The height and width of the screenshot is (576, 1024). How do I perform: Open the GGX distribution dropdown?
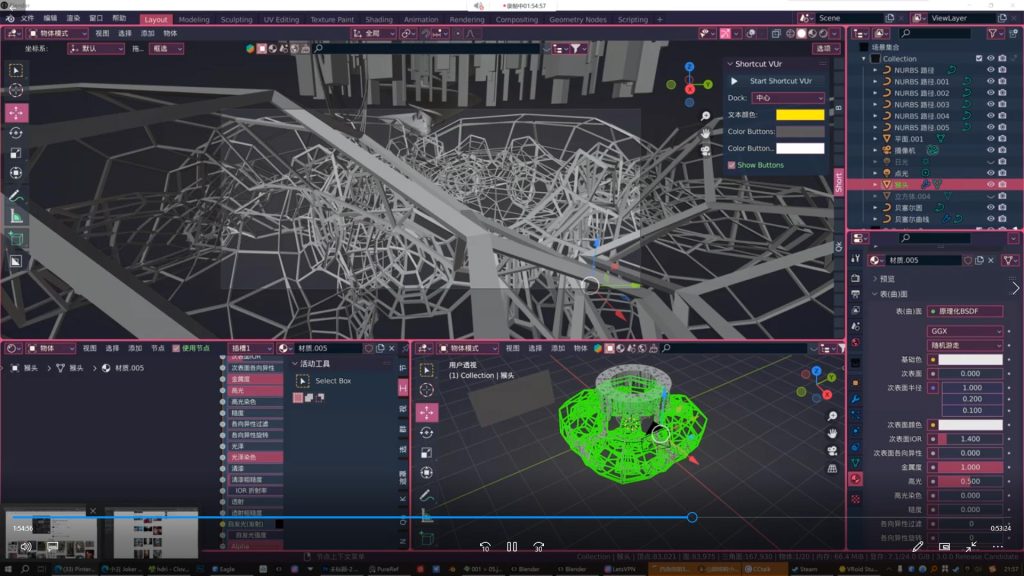pos(965,331)
